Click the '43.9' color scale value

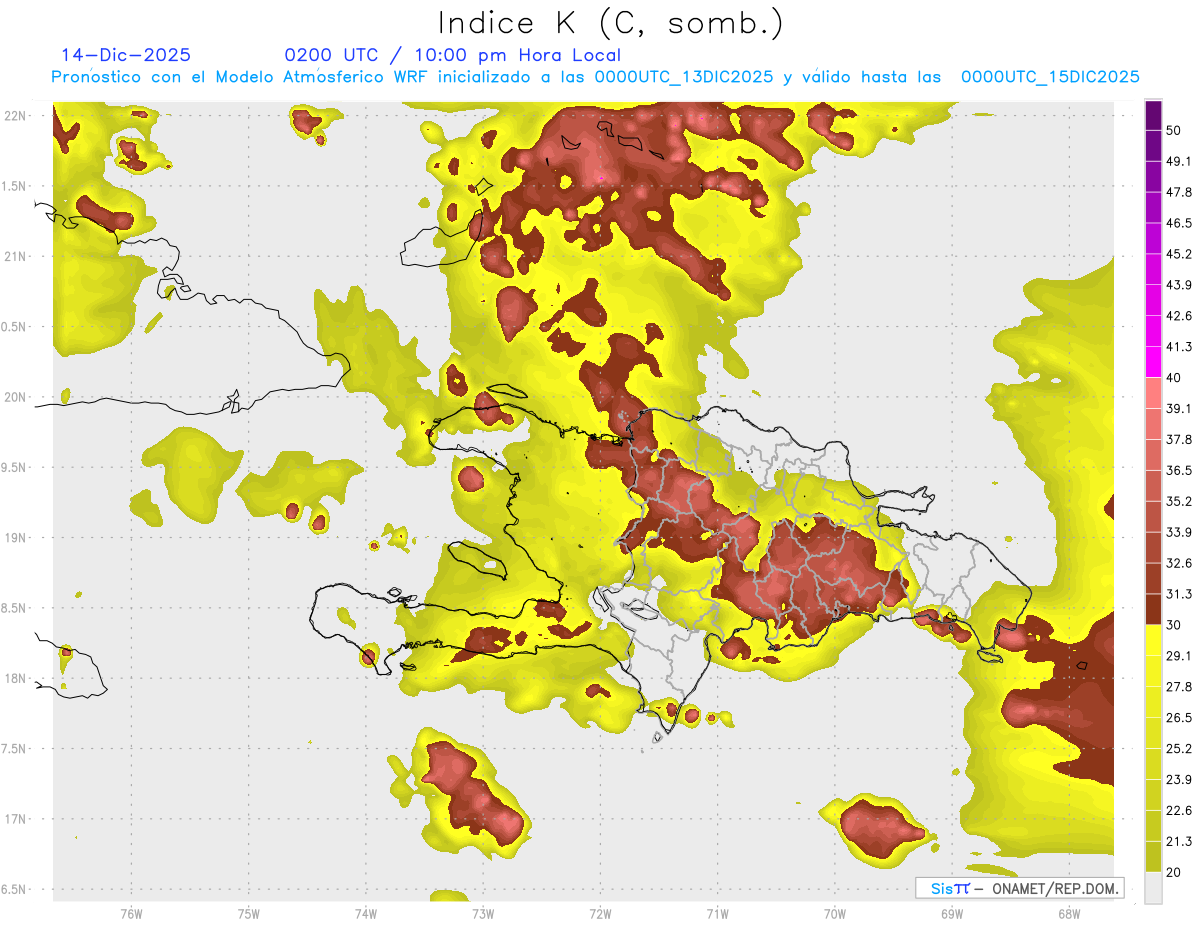tap(1179, 285)
